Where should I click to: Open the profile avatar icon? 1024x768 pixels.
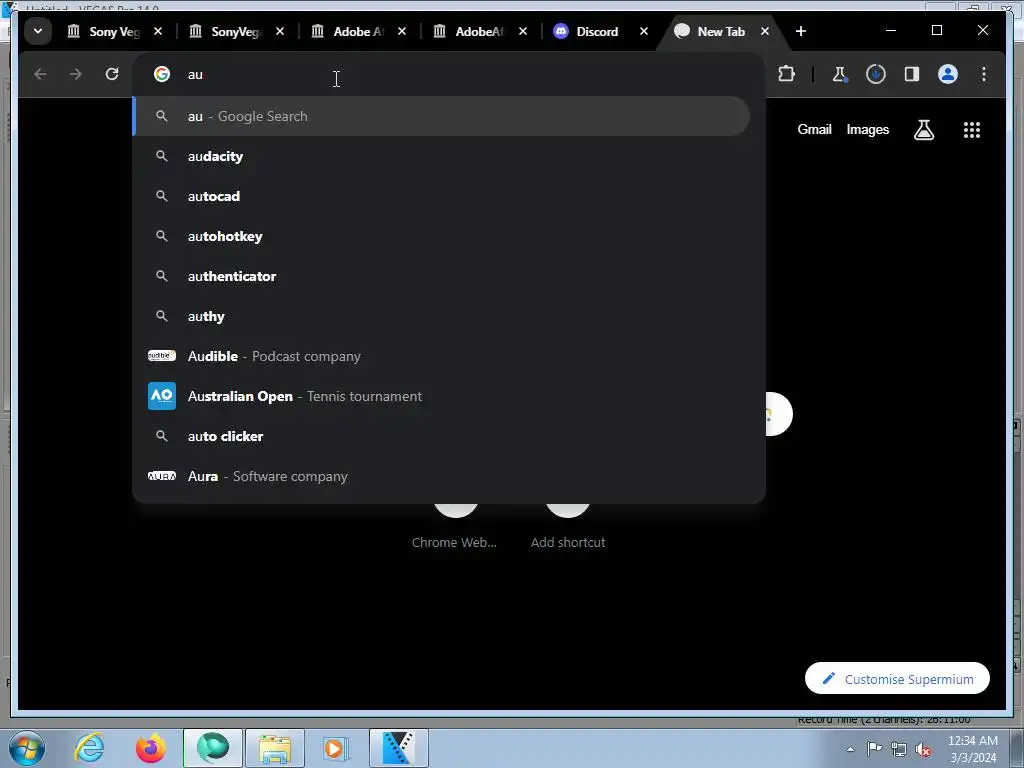tap(948, 74)
